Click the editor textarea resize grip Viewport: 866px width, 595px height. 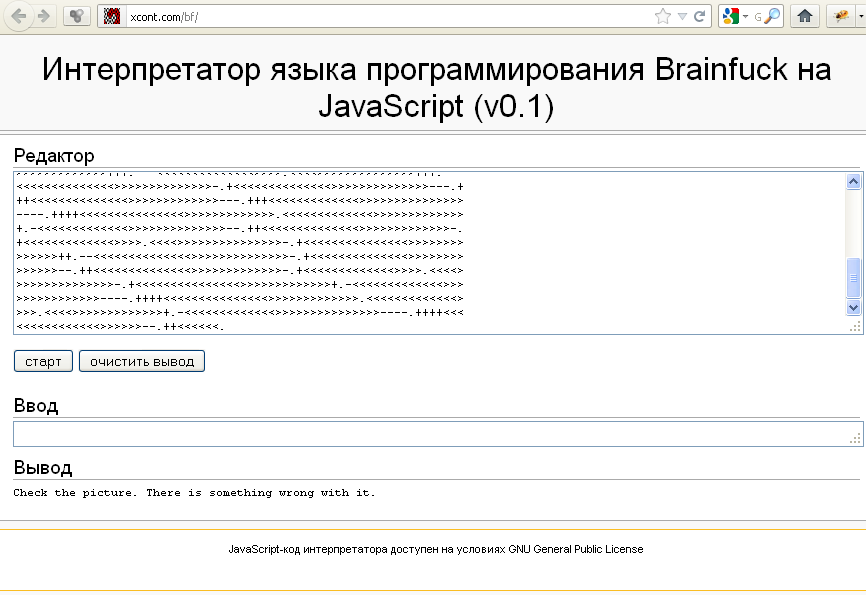click(855, 327)
